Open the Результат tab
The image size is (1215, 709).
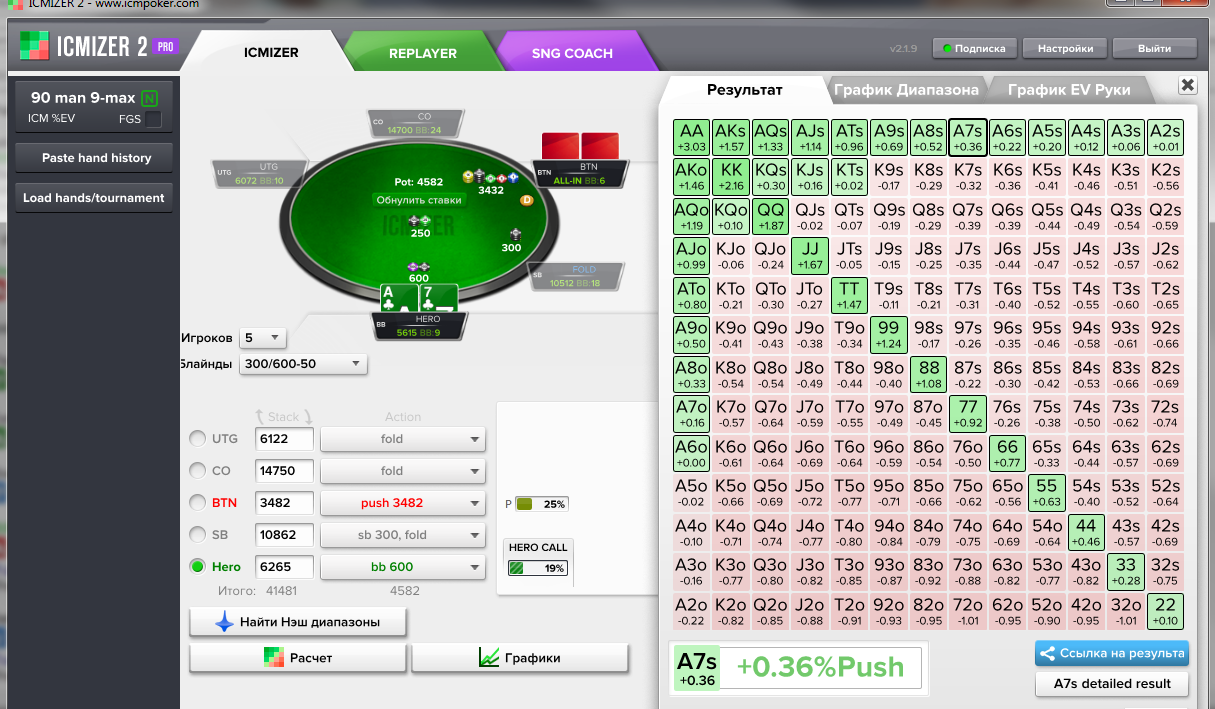click(x=745, y=89)
